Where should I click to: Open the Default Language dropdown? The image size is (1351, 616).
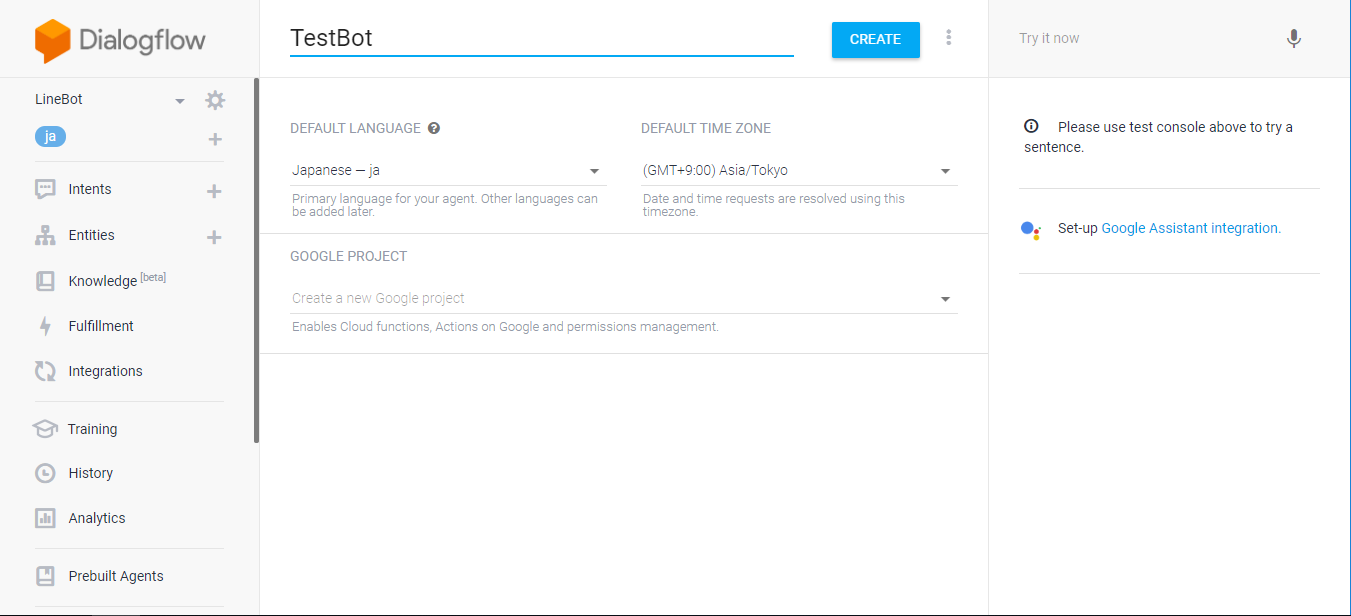[x=594, y=170]
